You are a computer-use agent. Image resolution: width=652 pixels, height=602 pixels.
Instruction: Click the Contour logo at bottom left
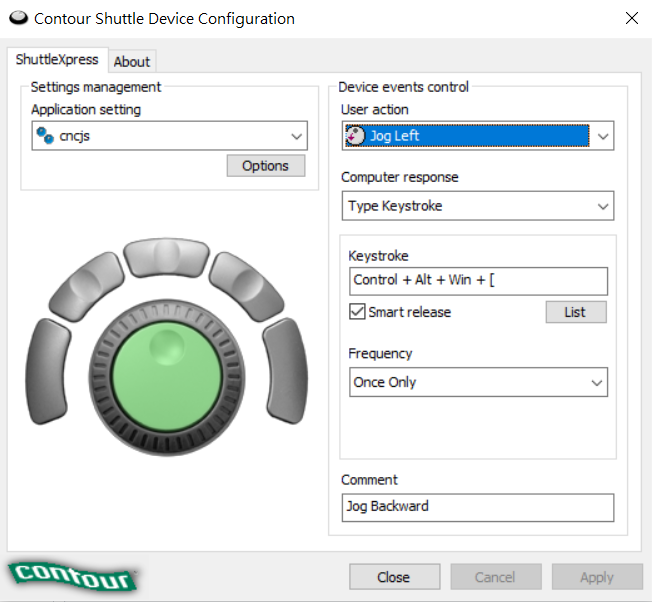74,577
